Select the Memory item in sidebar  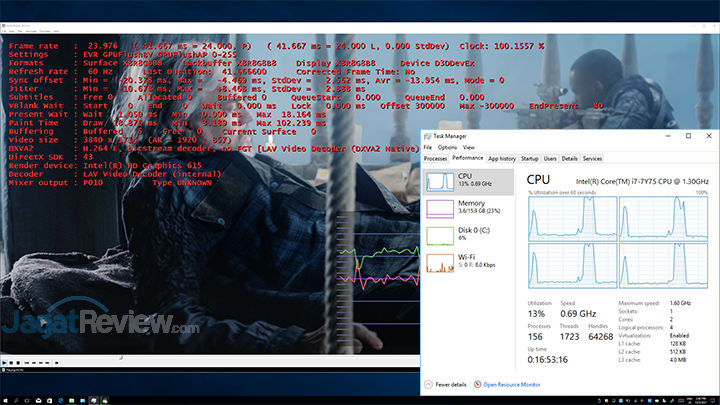tap(468, 208)
